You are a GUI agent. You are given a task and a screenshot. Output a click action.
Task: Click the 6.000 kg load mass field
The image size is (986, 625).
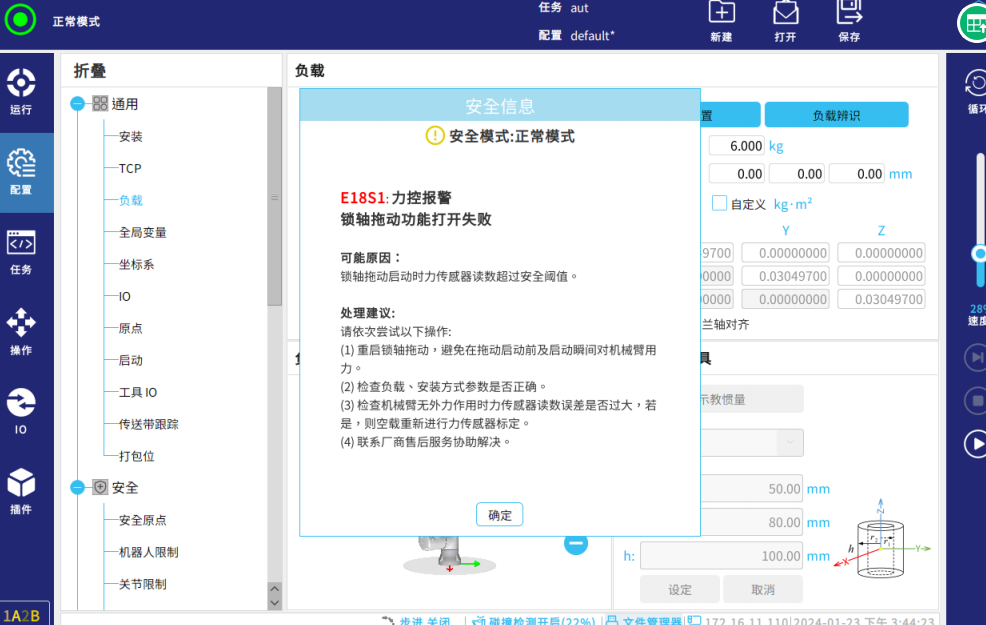tap(737, 146)
